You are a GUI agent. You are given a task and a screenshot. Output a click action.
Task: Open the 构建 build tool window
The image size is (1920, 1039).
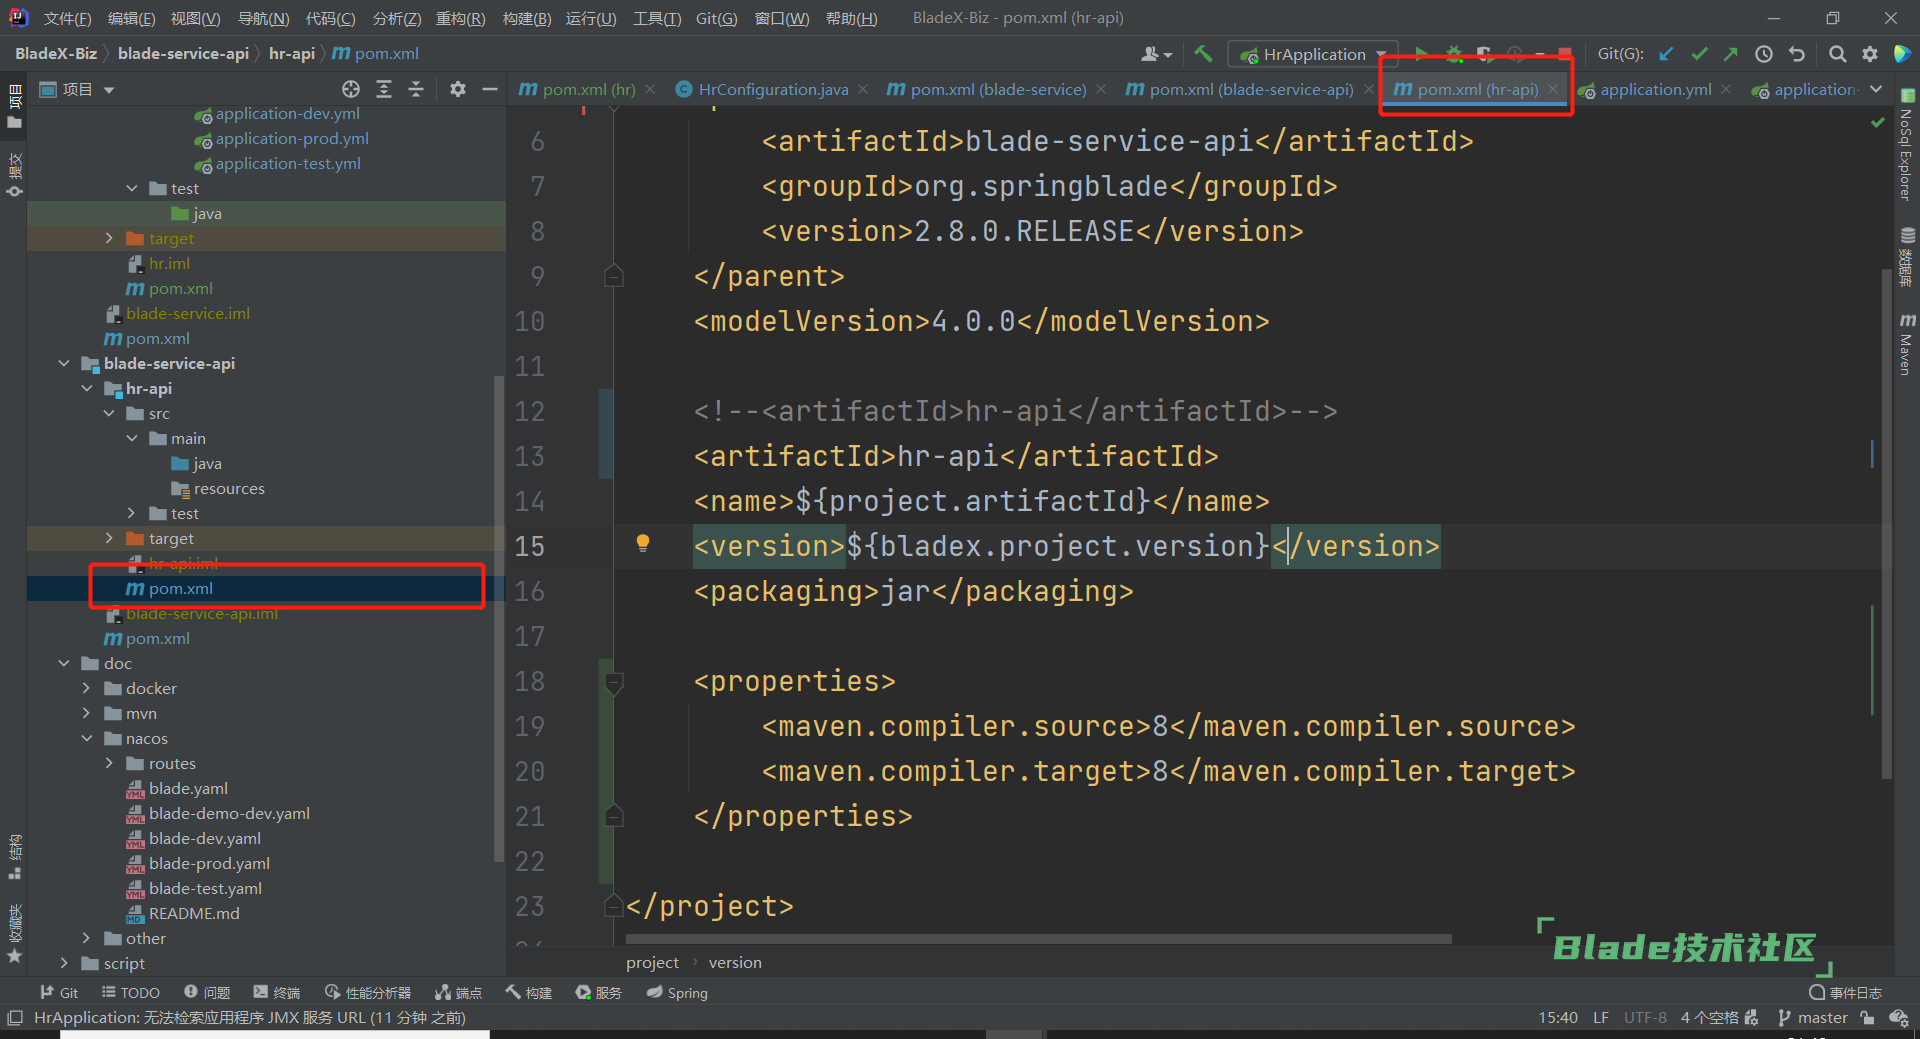click(529, 993)
